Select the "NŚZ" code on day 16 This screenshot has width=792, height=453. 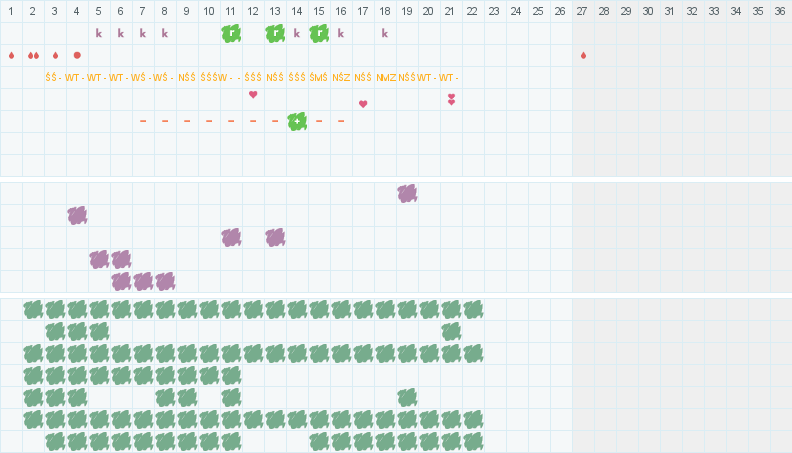tap(341, 77)
